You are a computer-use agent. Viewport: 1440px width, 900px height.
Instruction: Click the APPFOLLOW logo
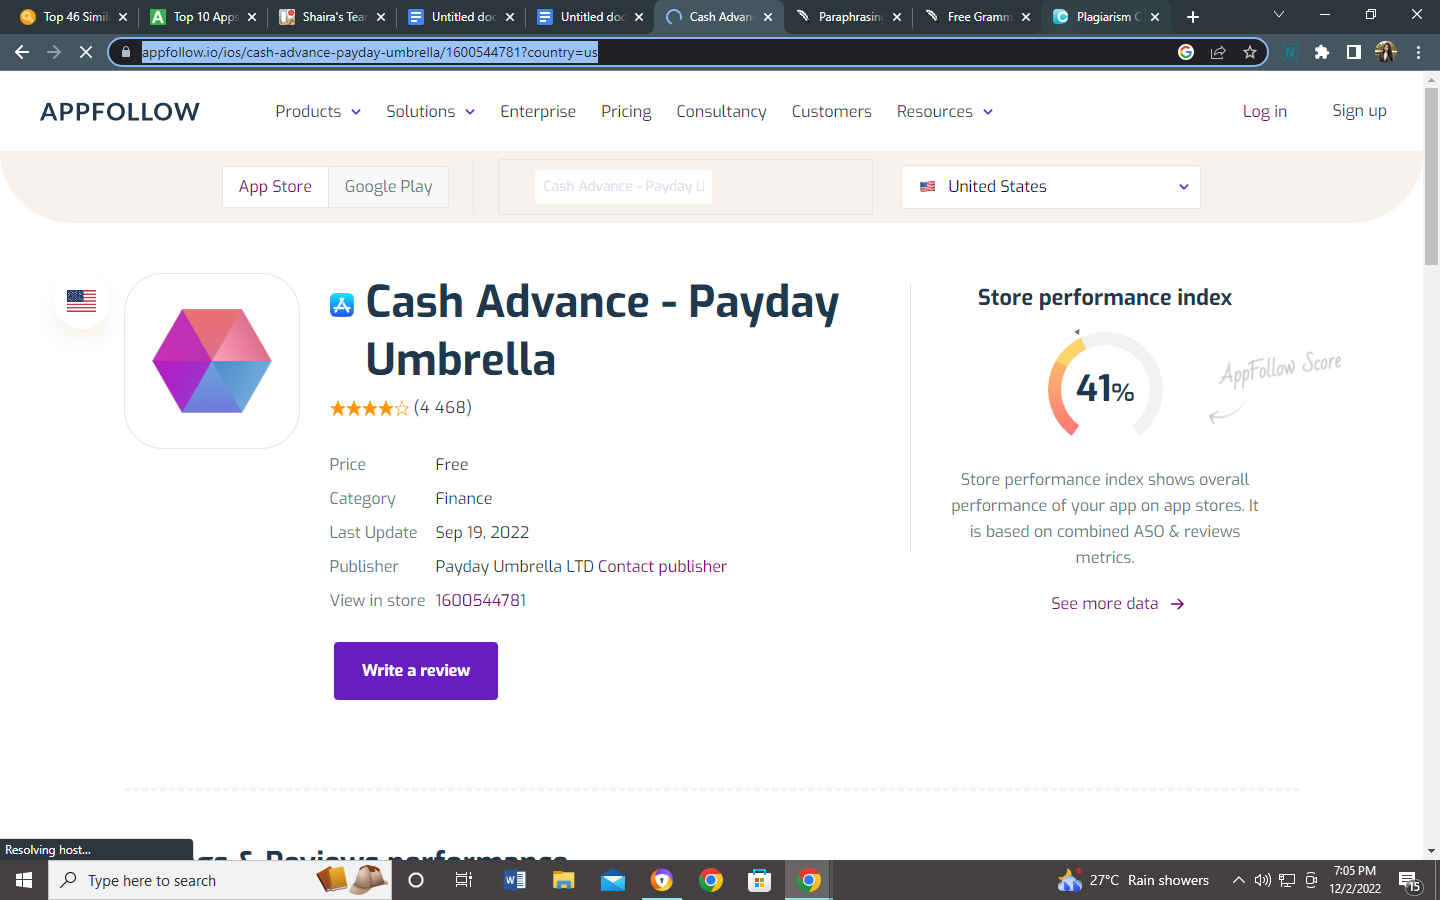(120, 112)
